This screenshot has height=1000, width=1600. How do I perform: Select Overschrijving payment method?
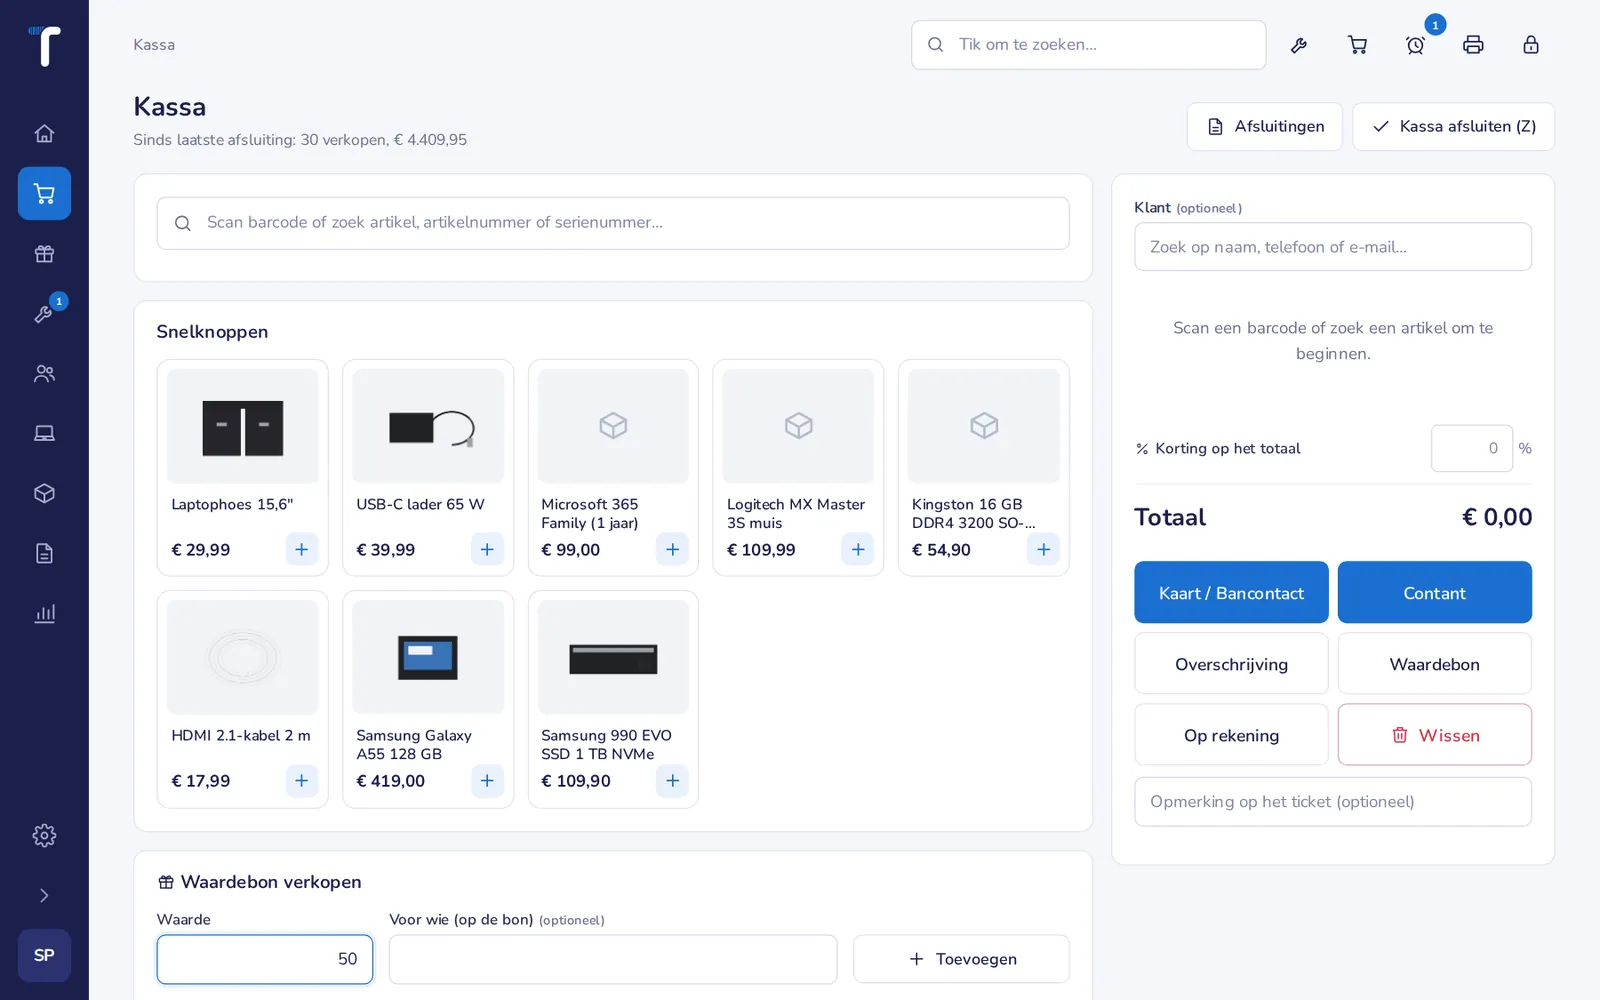[1231, 664]
